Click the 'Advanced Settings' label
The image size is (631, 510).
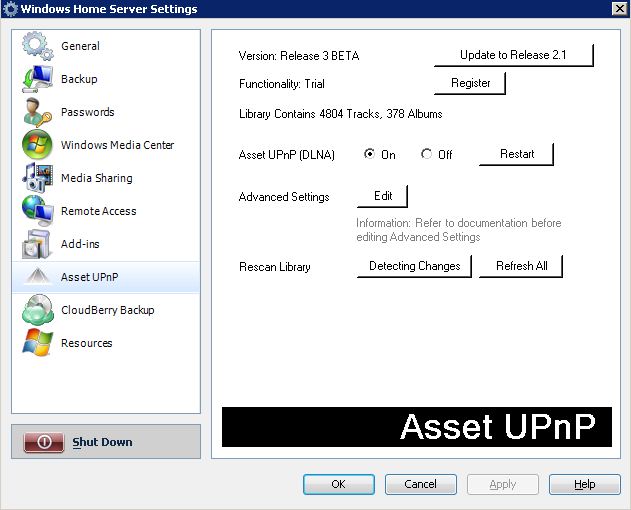[x=284, y=197]
